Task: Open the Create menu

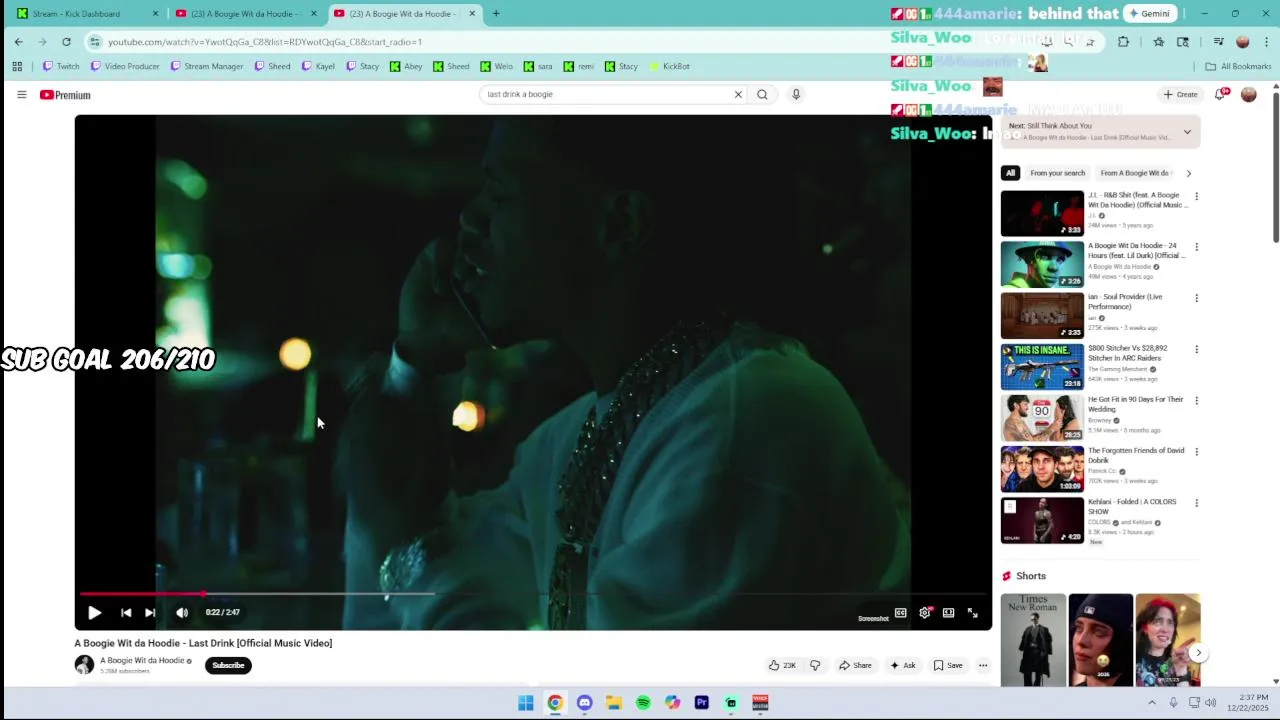Action: (1181, 94)
